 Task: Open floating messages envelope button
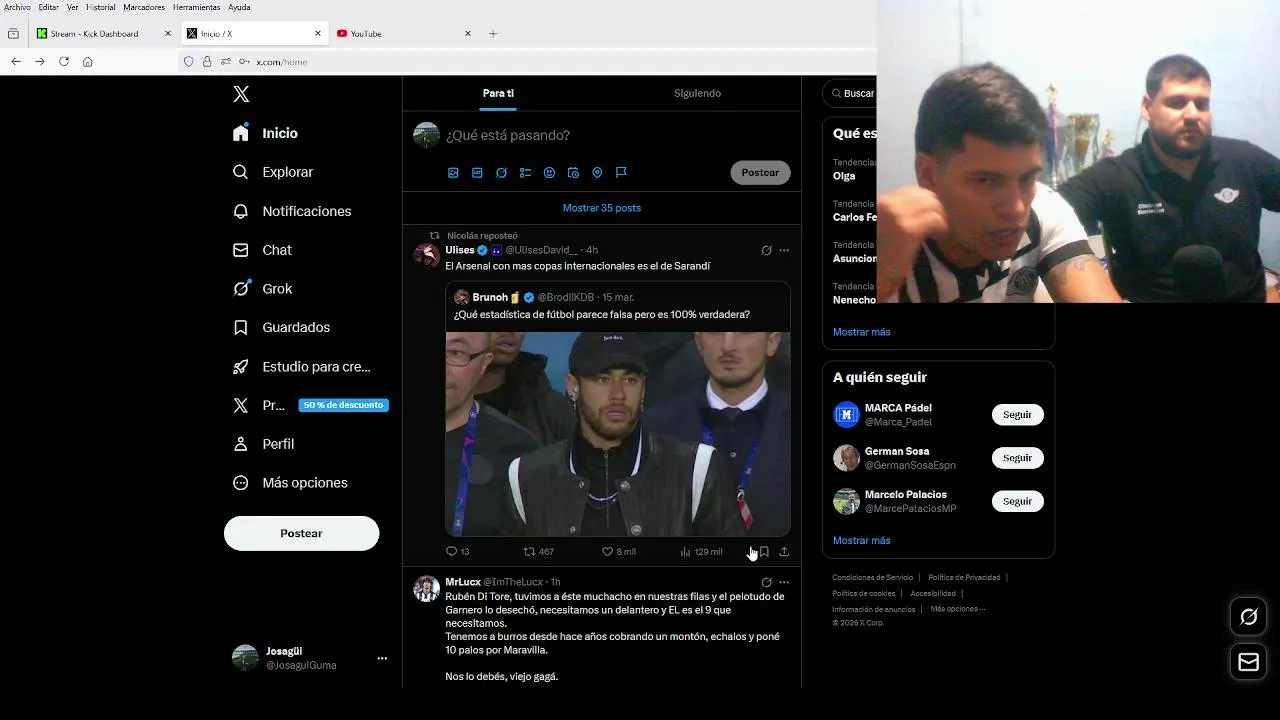(1249, 662)
